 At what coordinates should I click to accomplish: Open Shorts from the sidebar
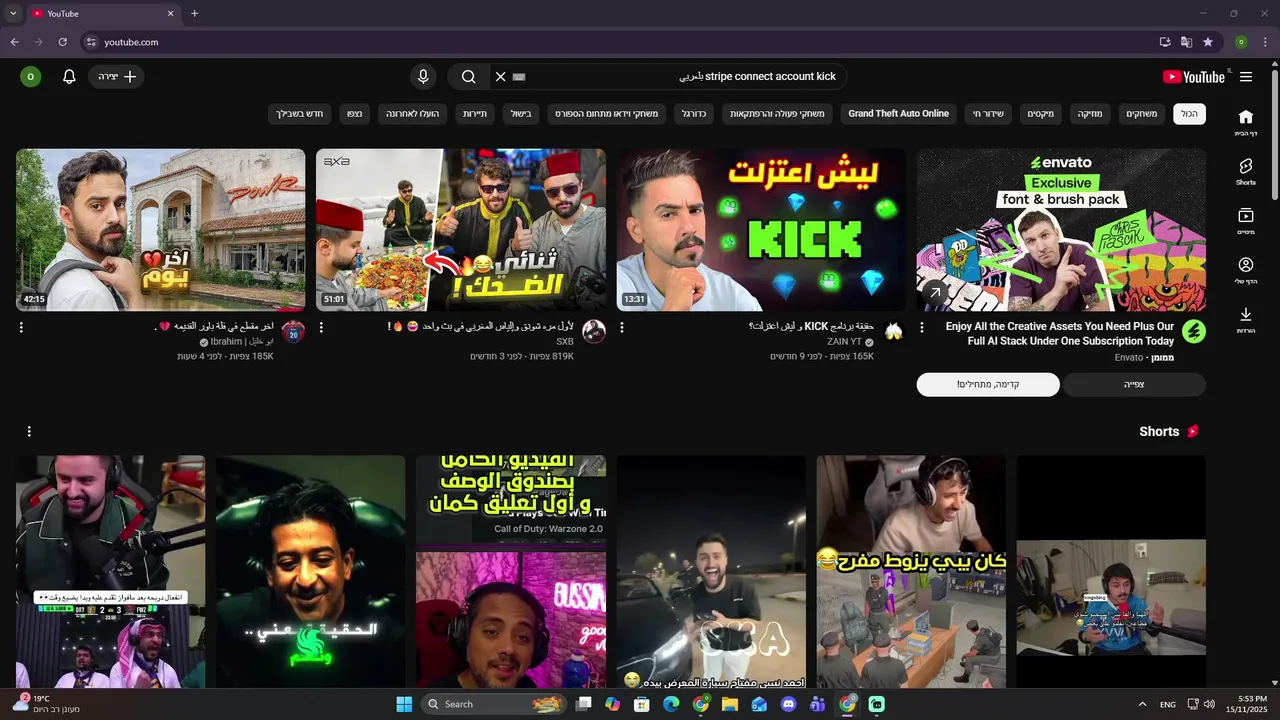[x=1246, y=172]
